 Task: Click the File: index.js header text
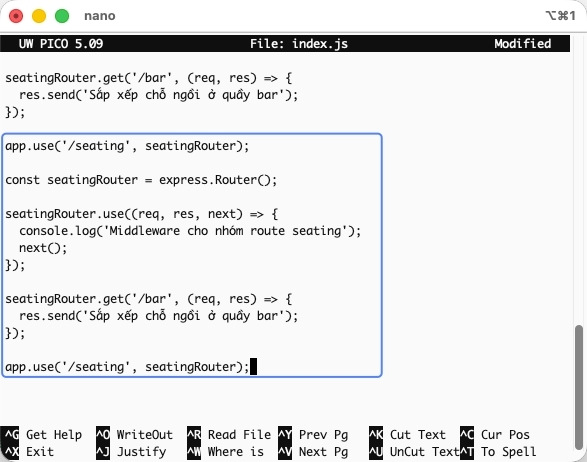pos(299,44)
